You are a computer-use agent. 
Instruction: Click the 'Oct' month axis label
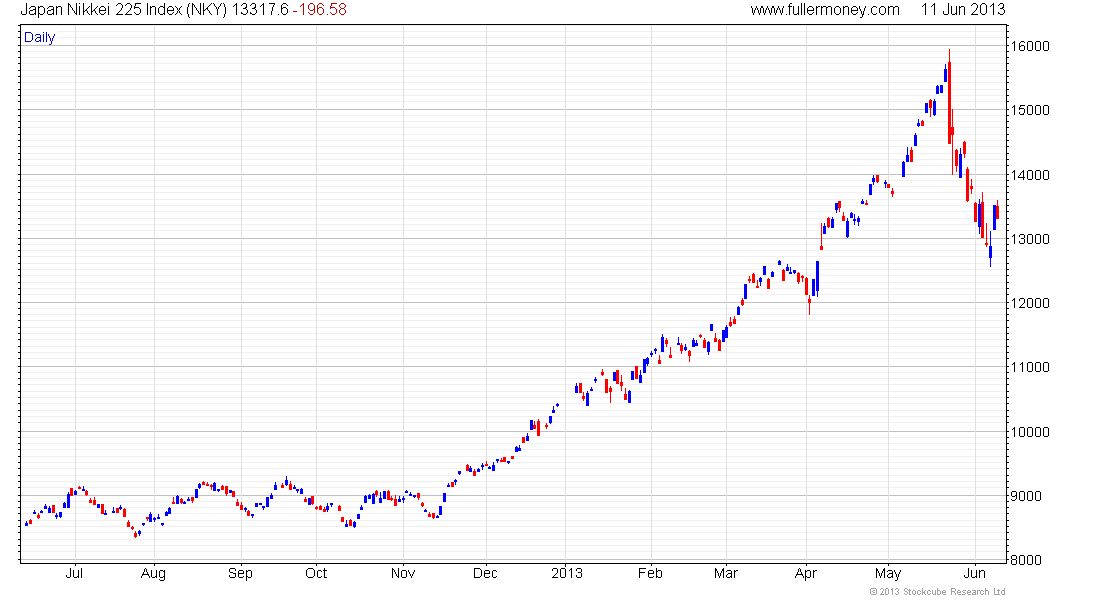pyautogui.click(x=316, y=573)
